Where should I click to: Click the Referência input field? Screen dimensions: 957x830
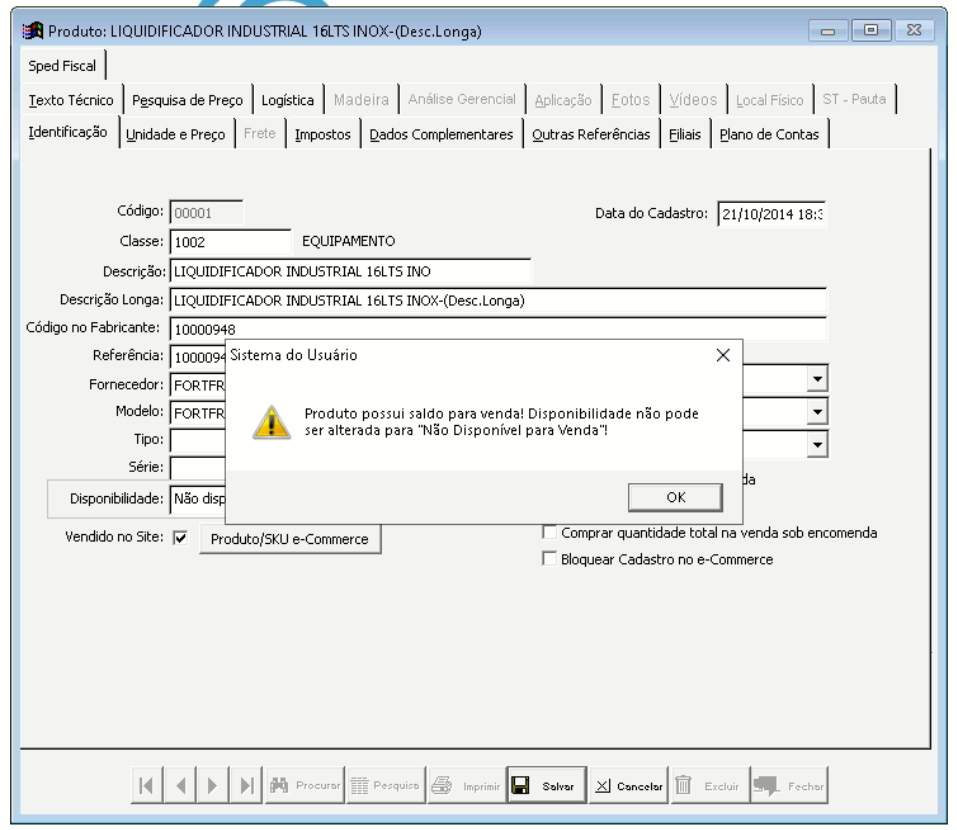198,357
